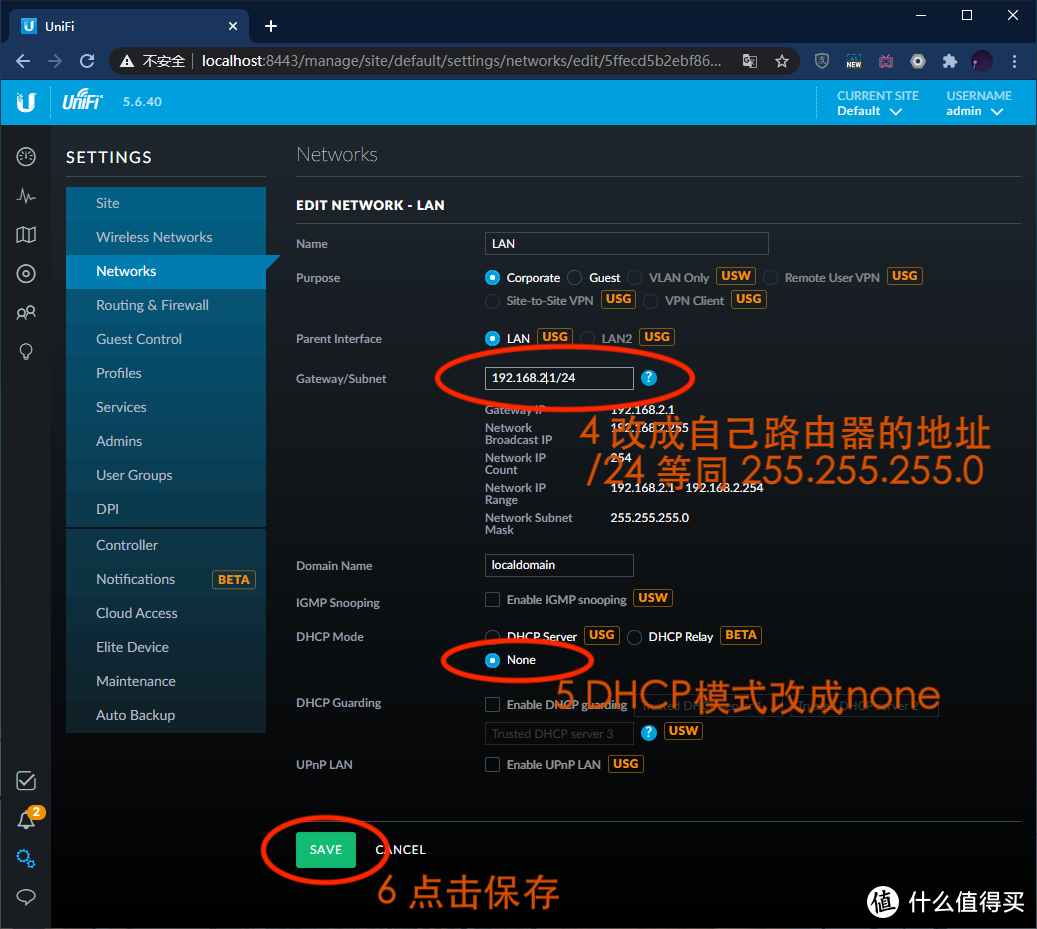Open Cloud Access settings
The width and height of the screenshot is (1037, 929).
[x=166, y=614]
